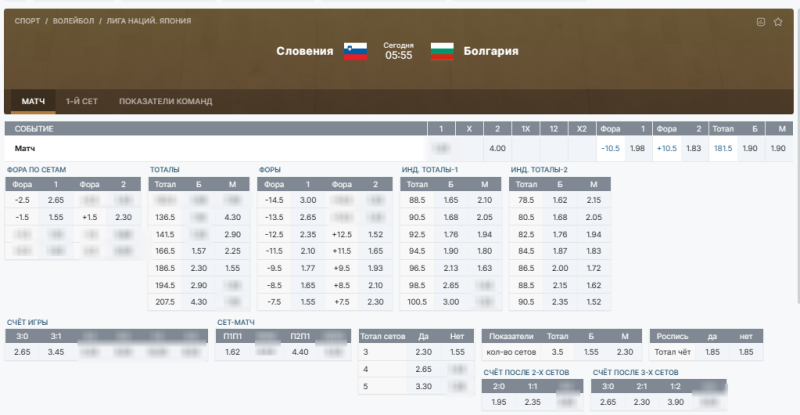
Task: Choose odds 1.83 for handicap +10.5
Action: (693, 148)
